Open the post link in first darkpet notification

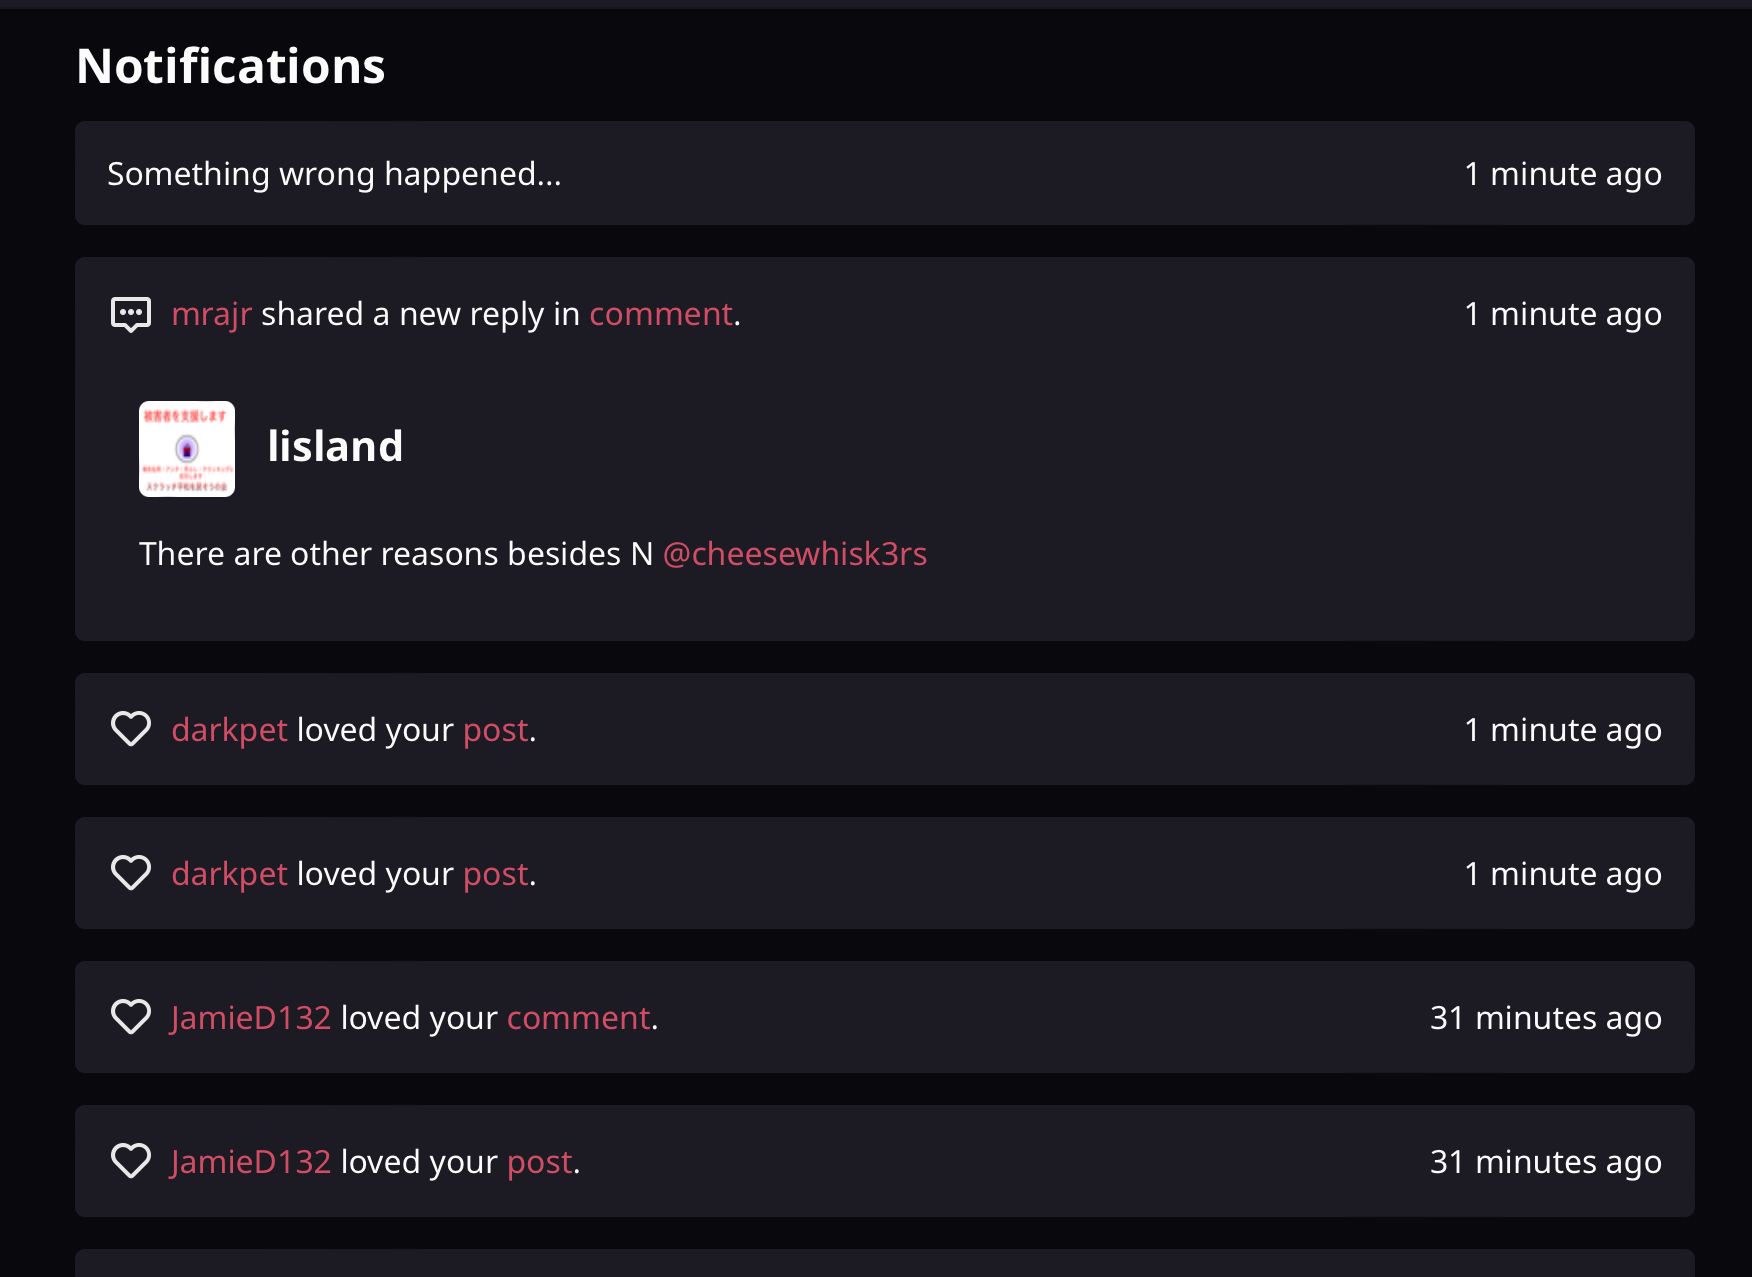click(495, 731)
